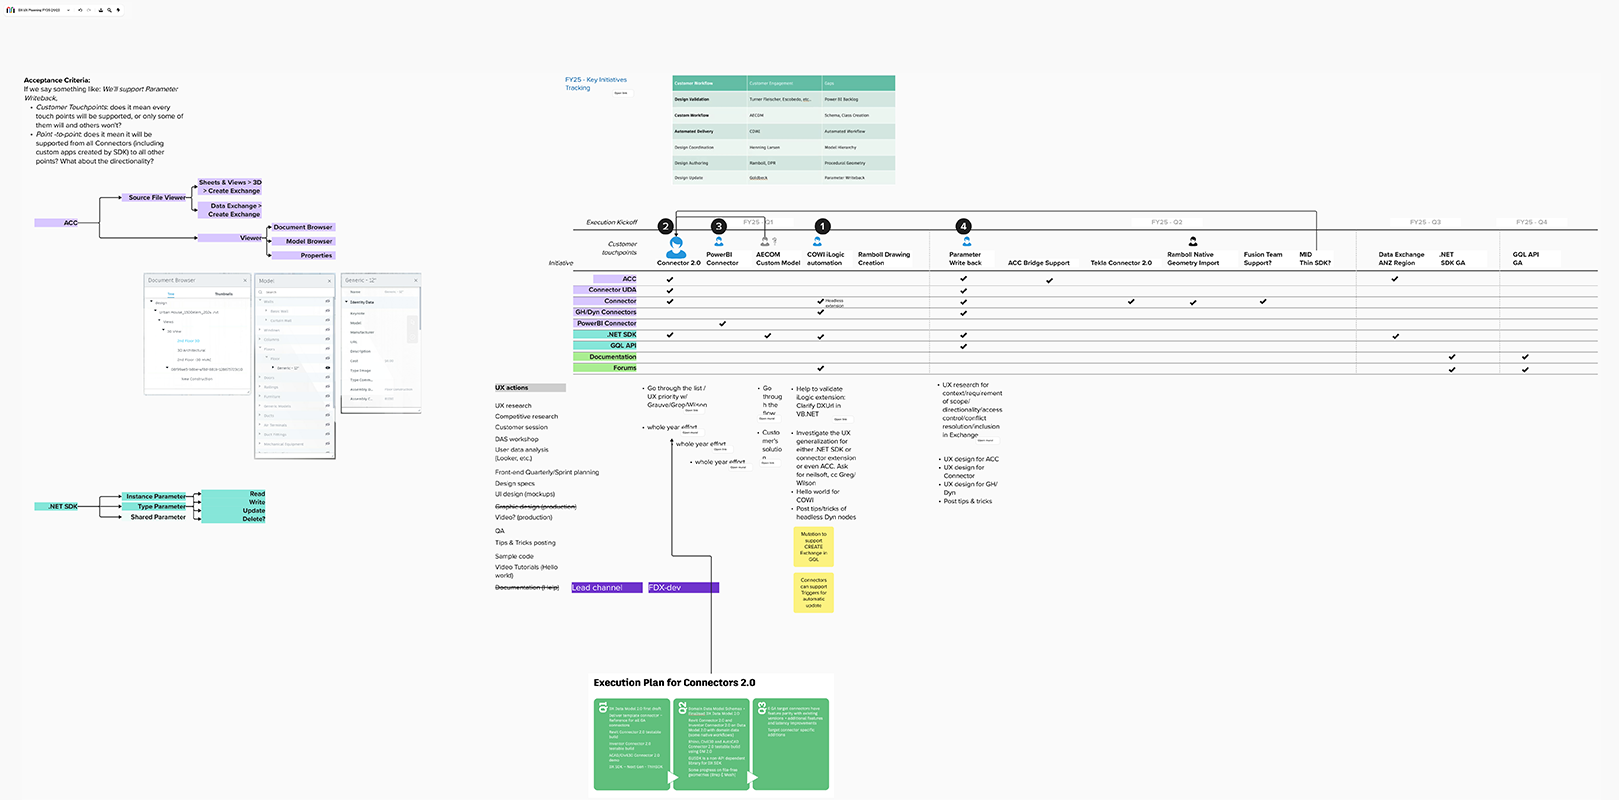Toggle visibility eye for Furniture
Viewport: 1619px width, 800px height.
tap(328, 396)
